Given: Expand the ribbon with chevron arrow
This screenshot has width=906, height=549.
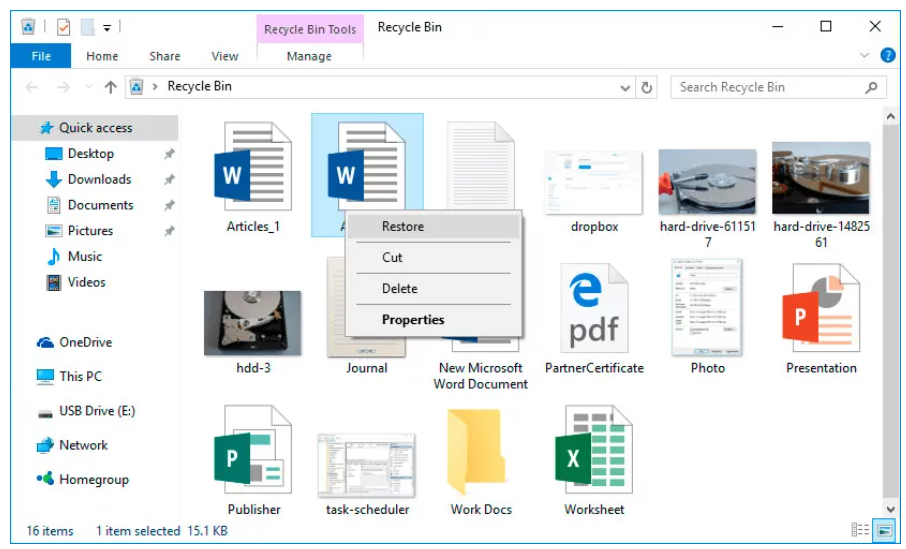Looking at the screenshot, I should [x=864, y=55].
